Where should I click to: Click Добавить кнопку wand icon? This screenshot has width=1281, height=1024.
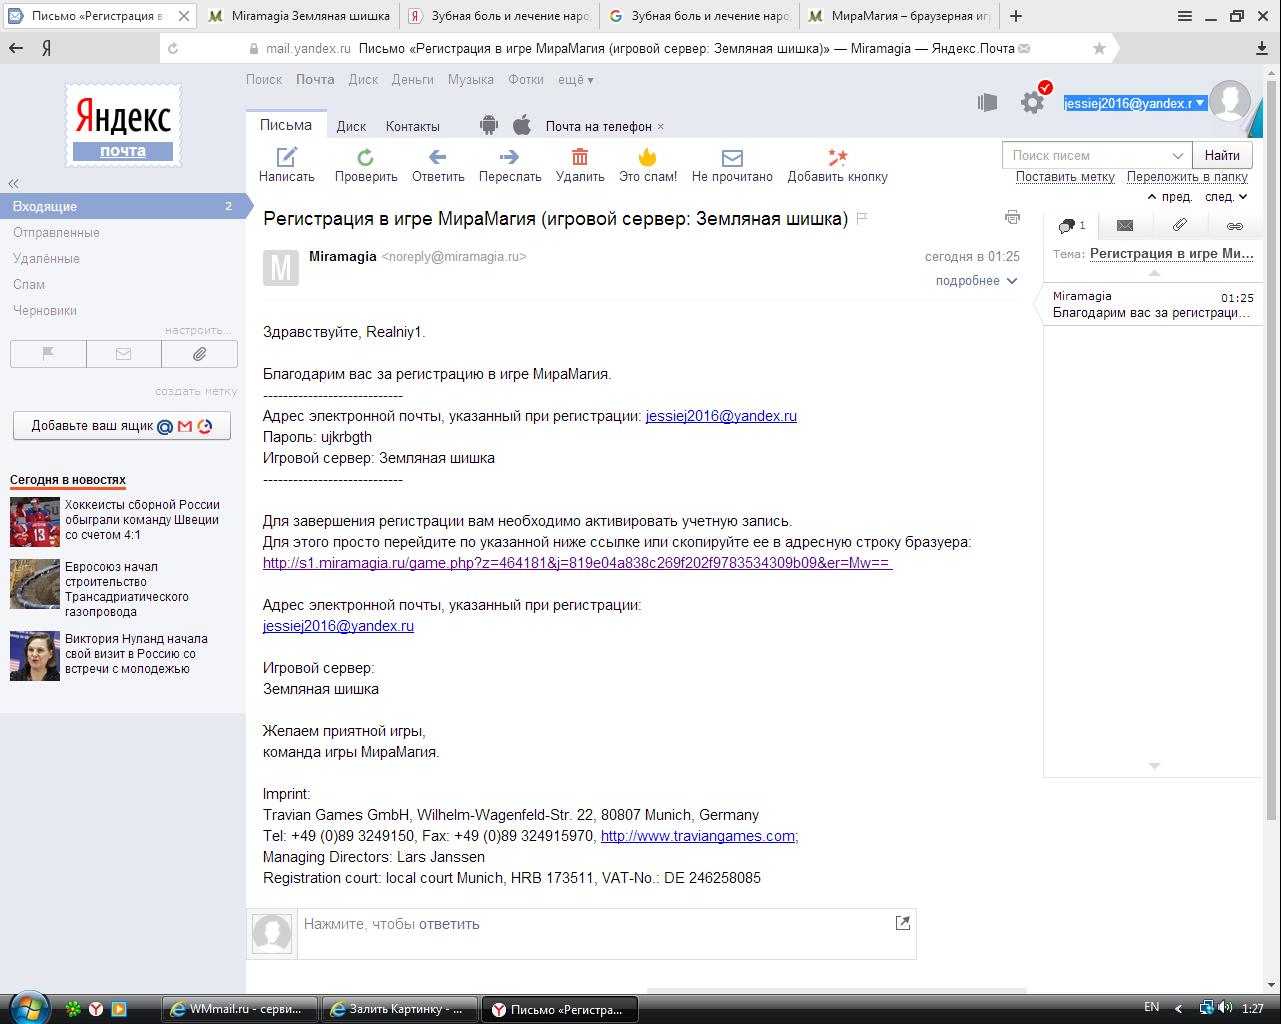click(x=838, y=157)
